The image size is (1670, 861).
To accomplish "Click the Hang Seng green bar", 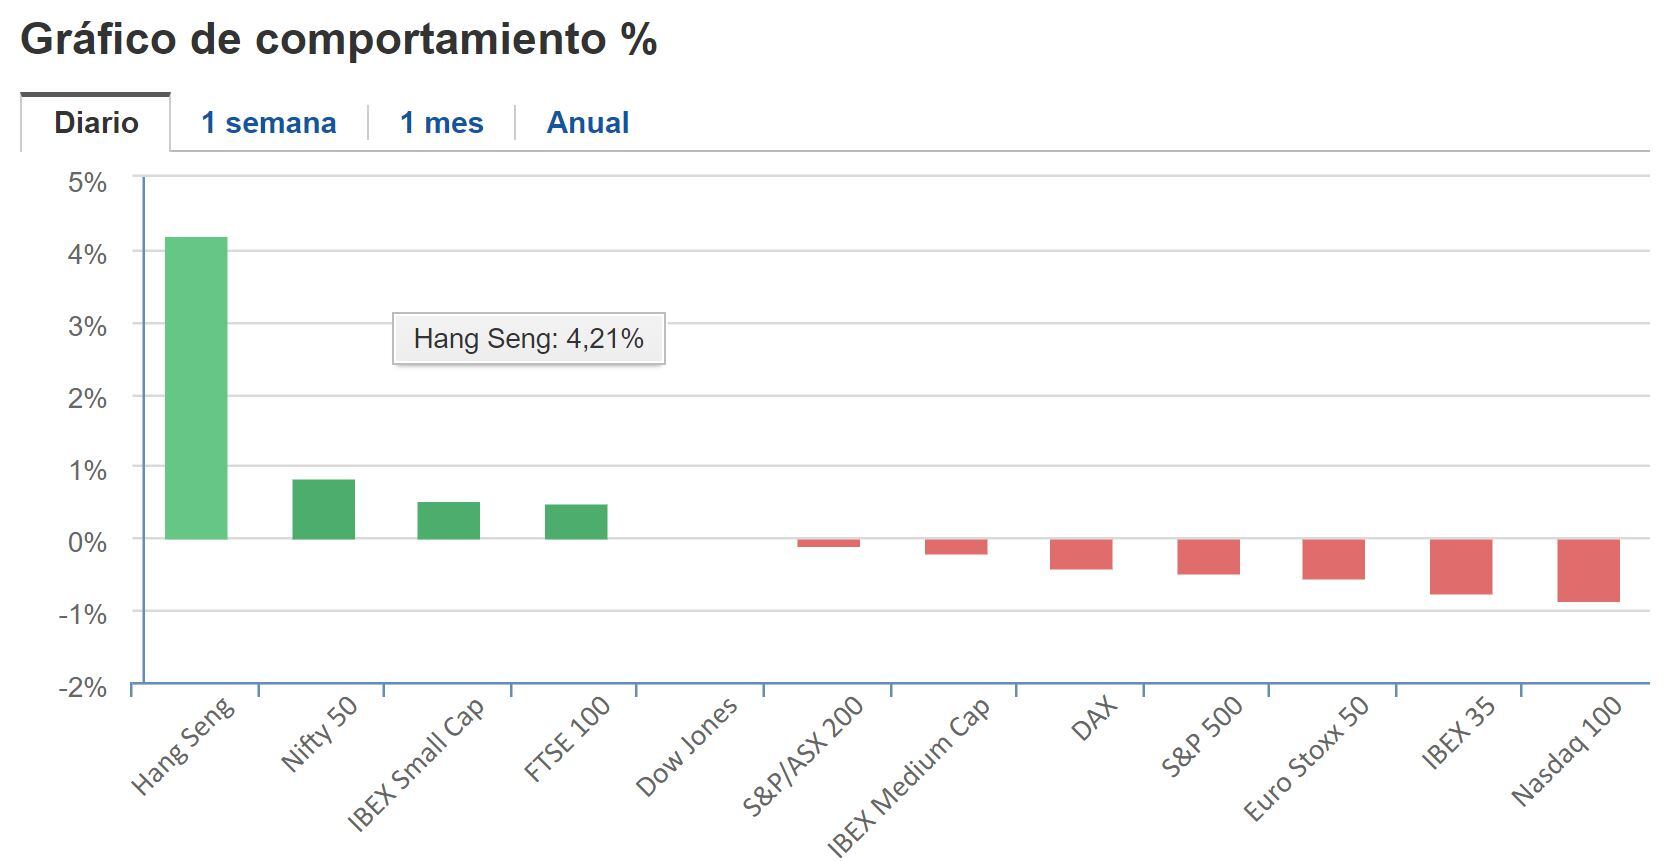I will point(196,388).
